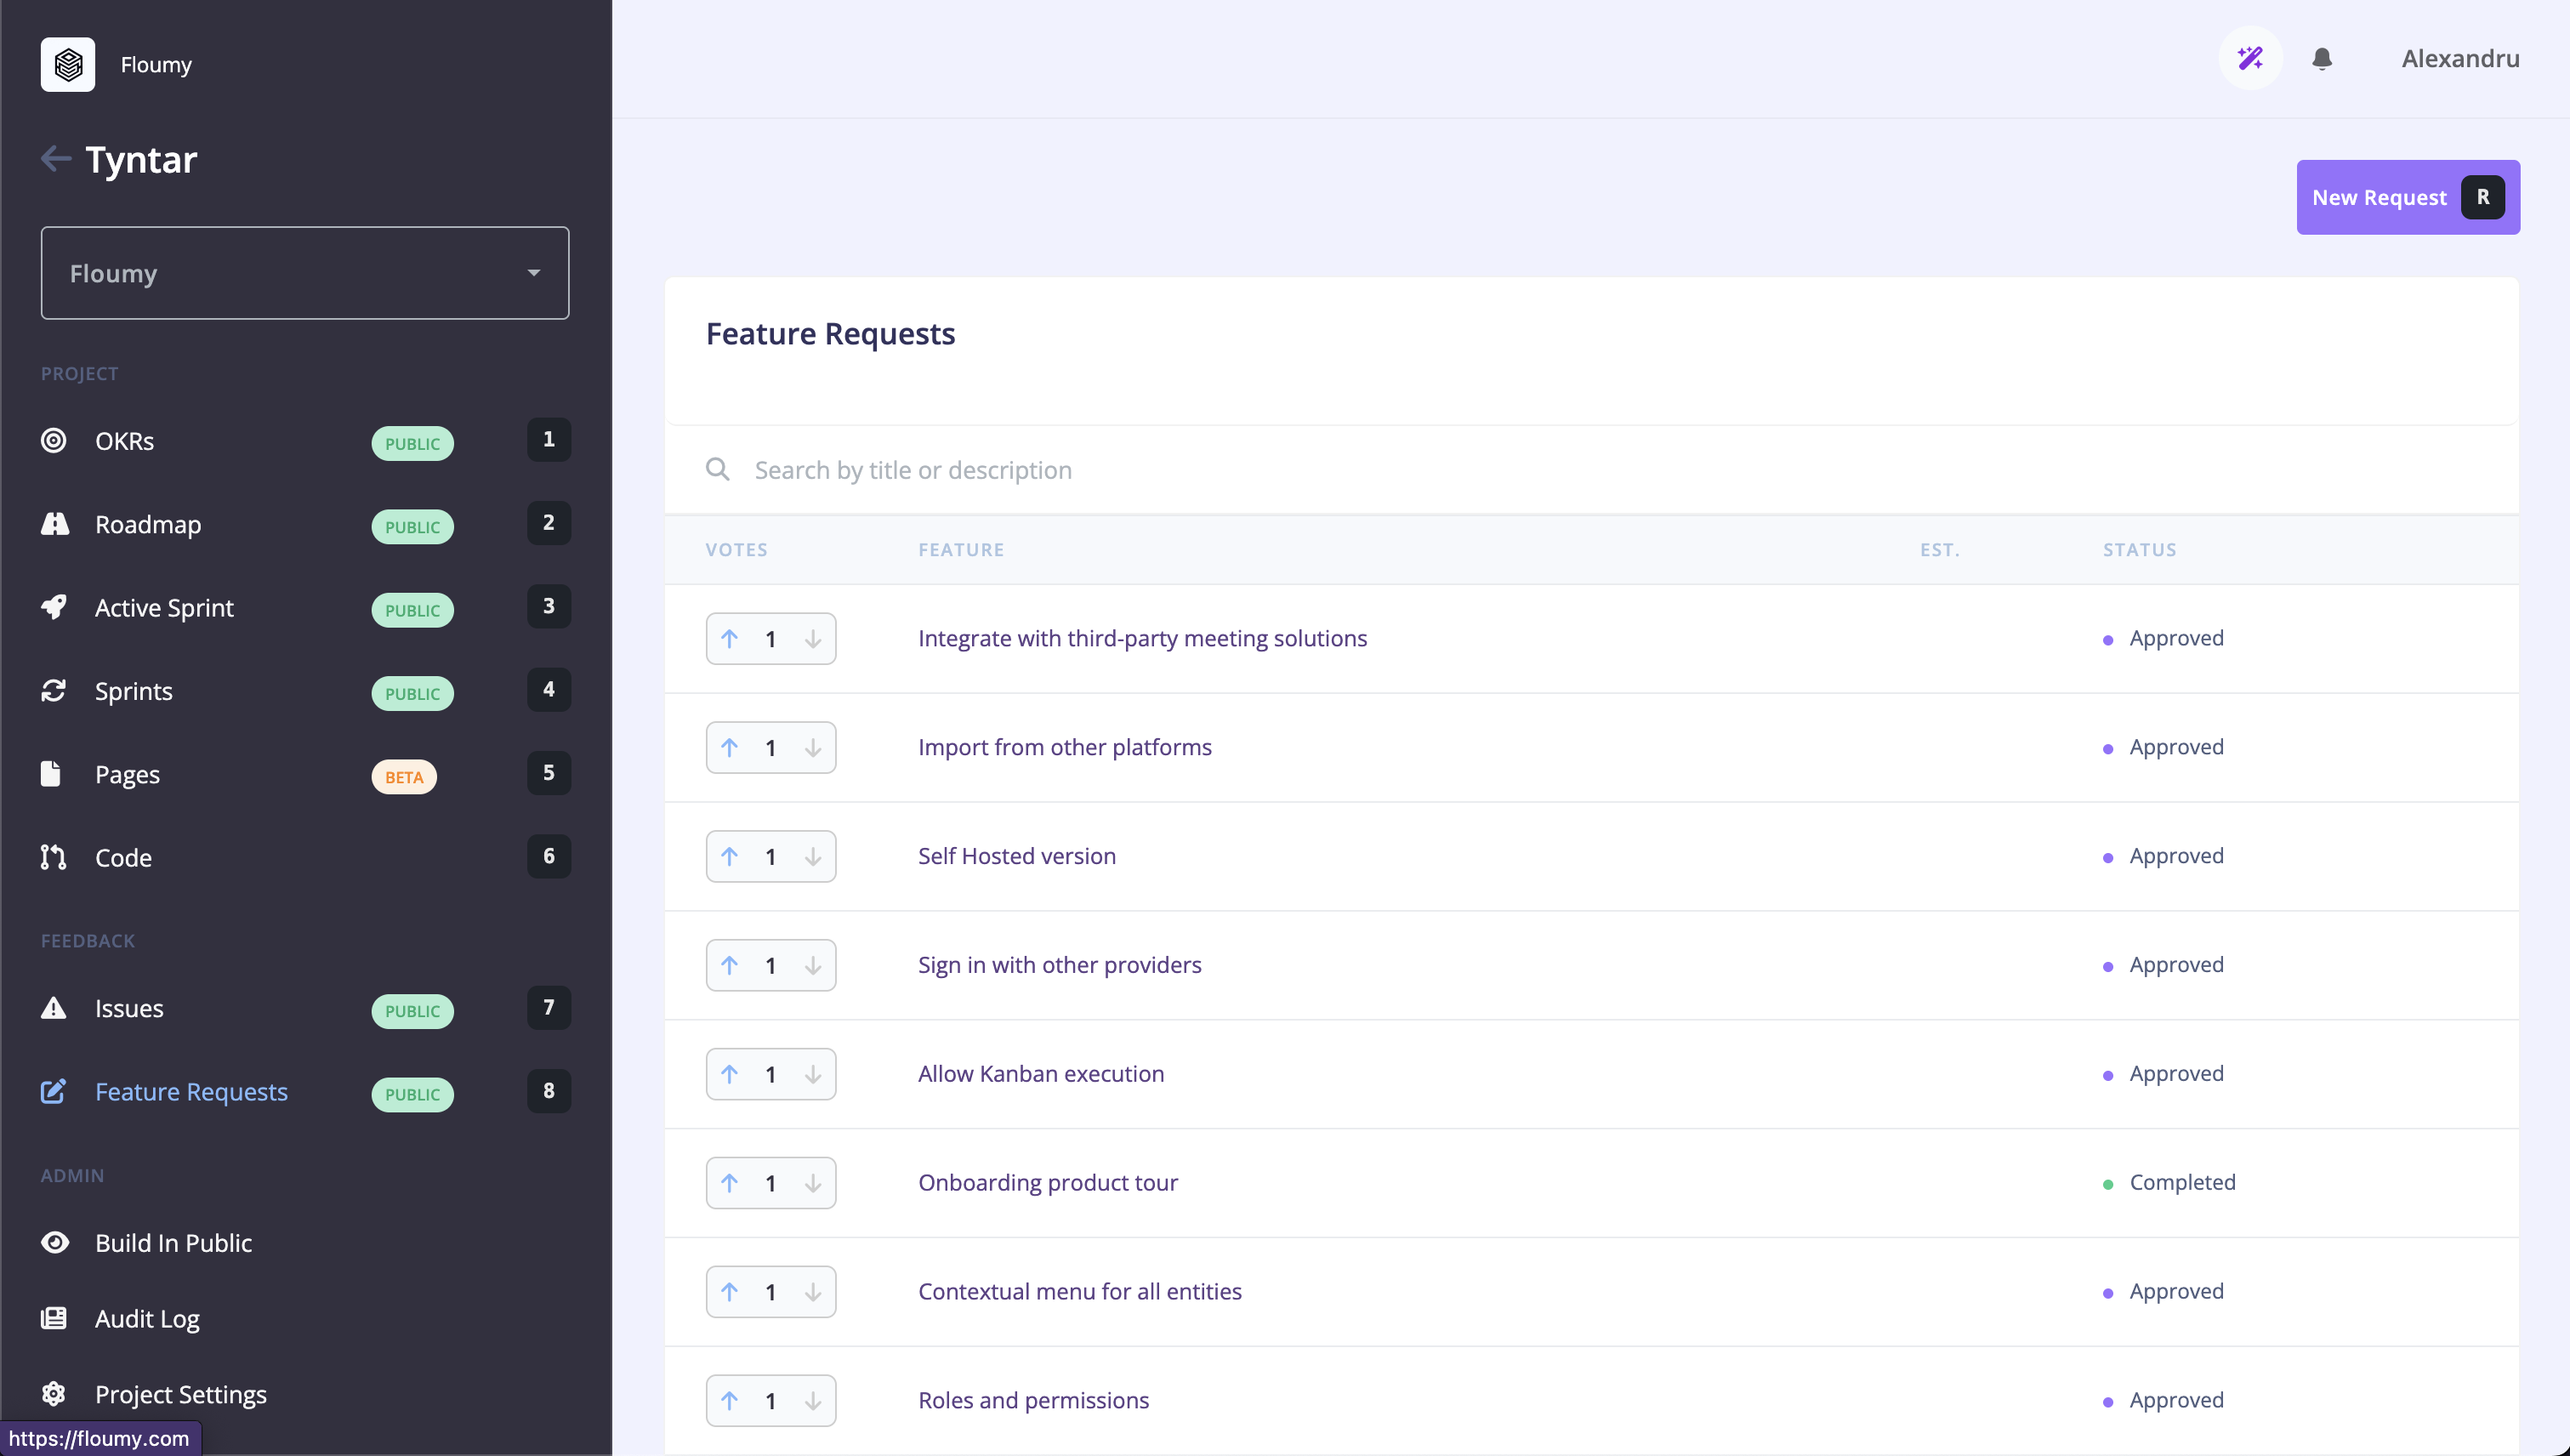The height and width of the screenshot is (1456, 2570).
Task: Sort requests by the Votes column header
Action: point(736,550)
